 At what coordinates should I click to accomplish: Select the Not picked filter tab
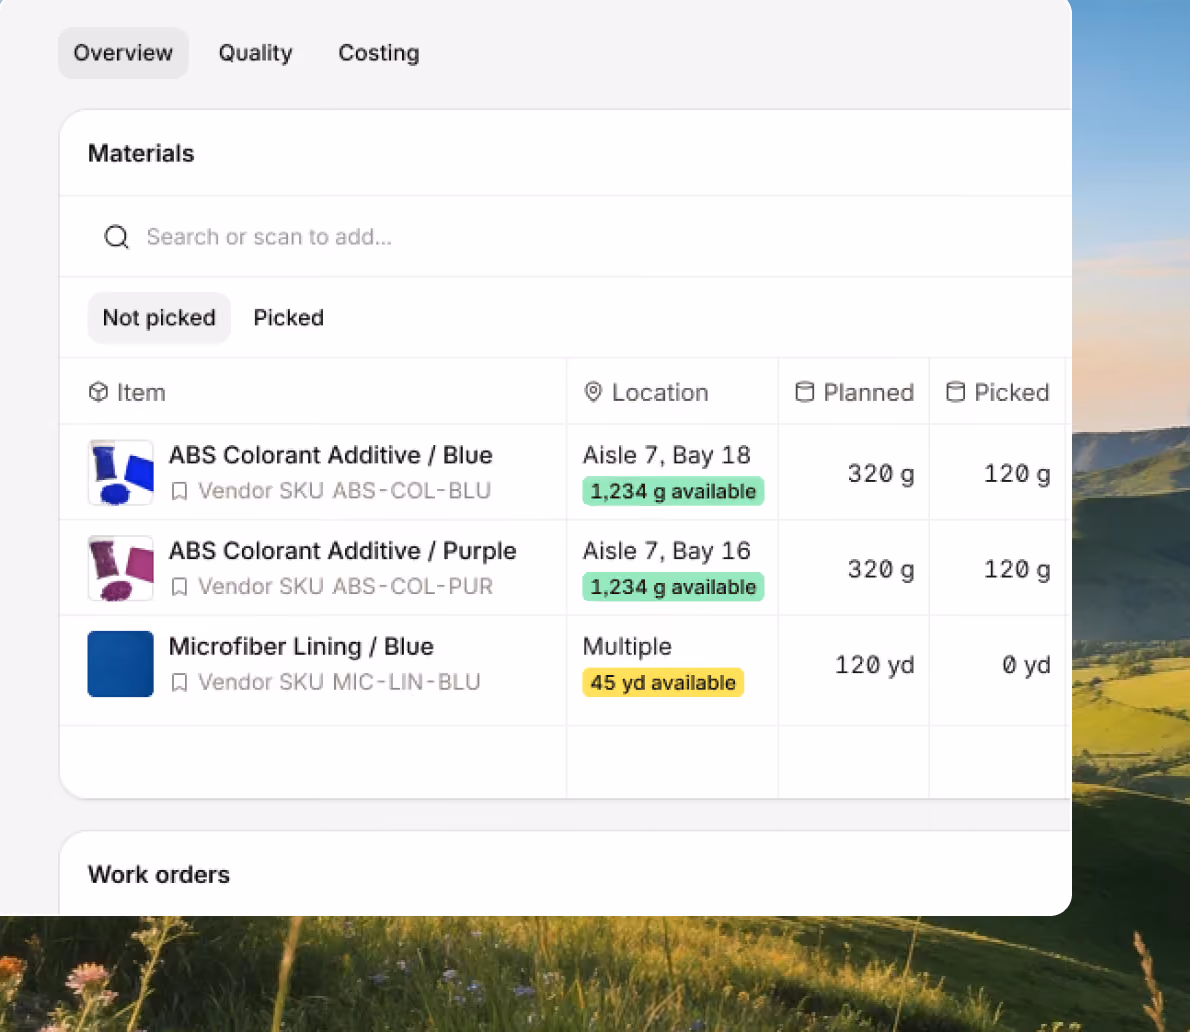pos(159,318)
